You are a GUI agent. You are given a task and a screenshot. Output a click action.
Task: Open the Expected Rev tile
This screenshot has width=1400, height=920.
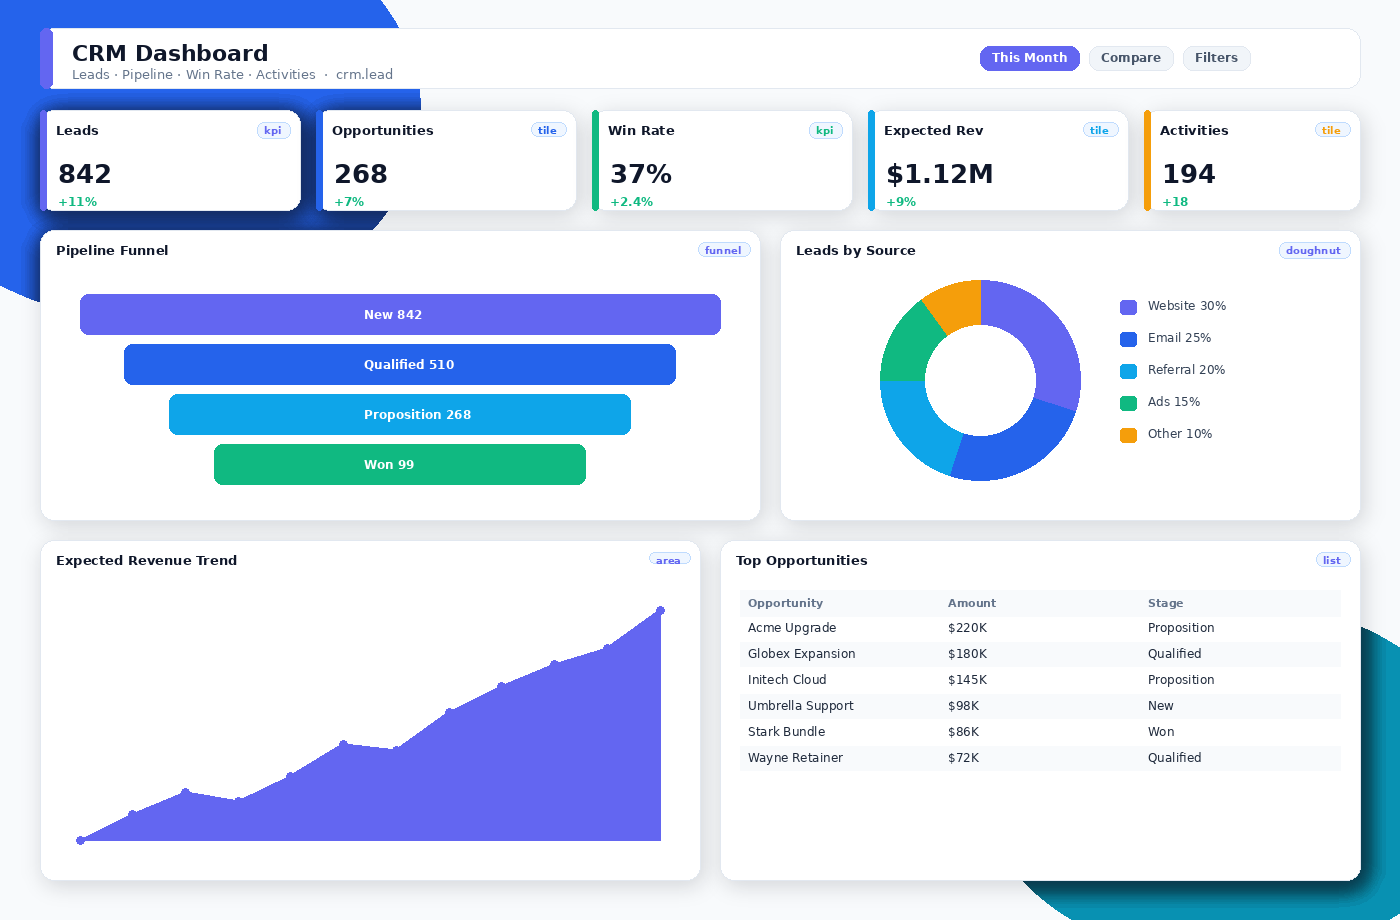click(998, 160)
